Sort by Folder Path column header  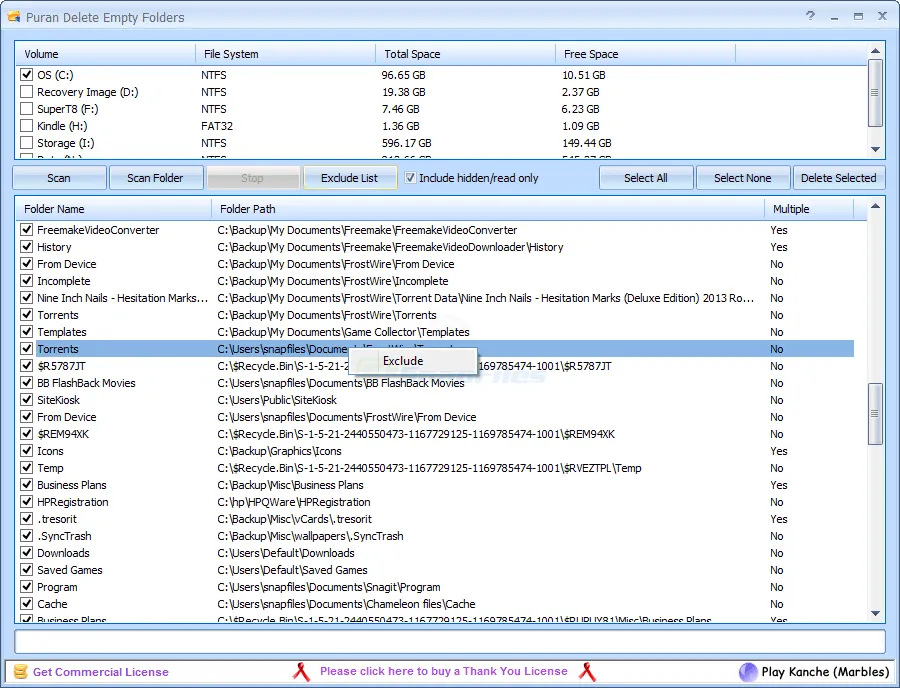point(488,209)
